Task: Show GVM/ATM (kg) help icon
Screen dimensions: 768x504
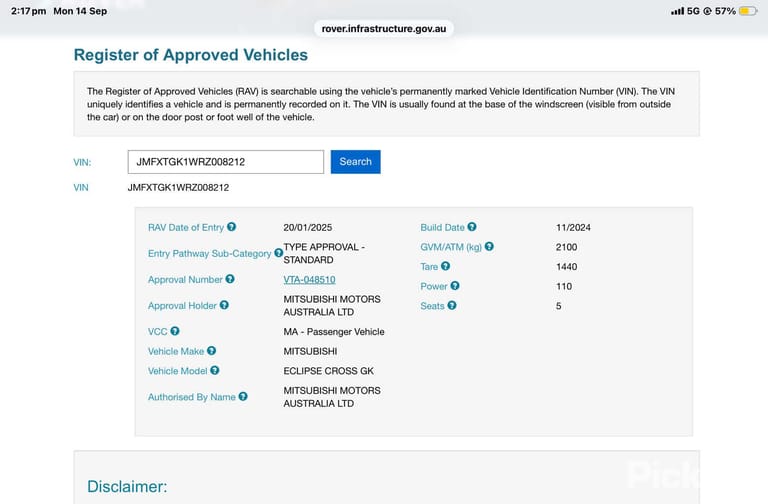Action: click(x=489, y=246)
